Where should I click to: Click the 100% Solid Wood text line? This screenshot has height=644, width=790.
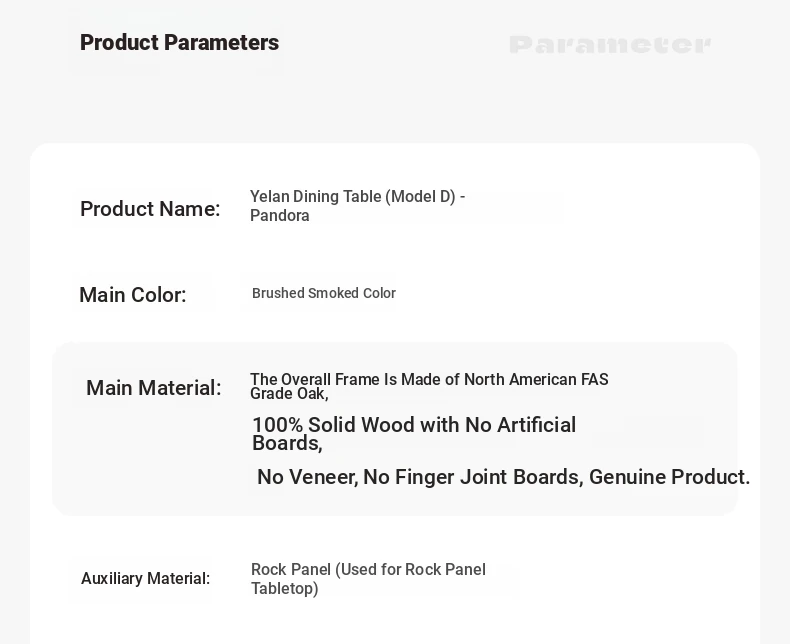click(414, 425)
